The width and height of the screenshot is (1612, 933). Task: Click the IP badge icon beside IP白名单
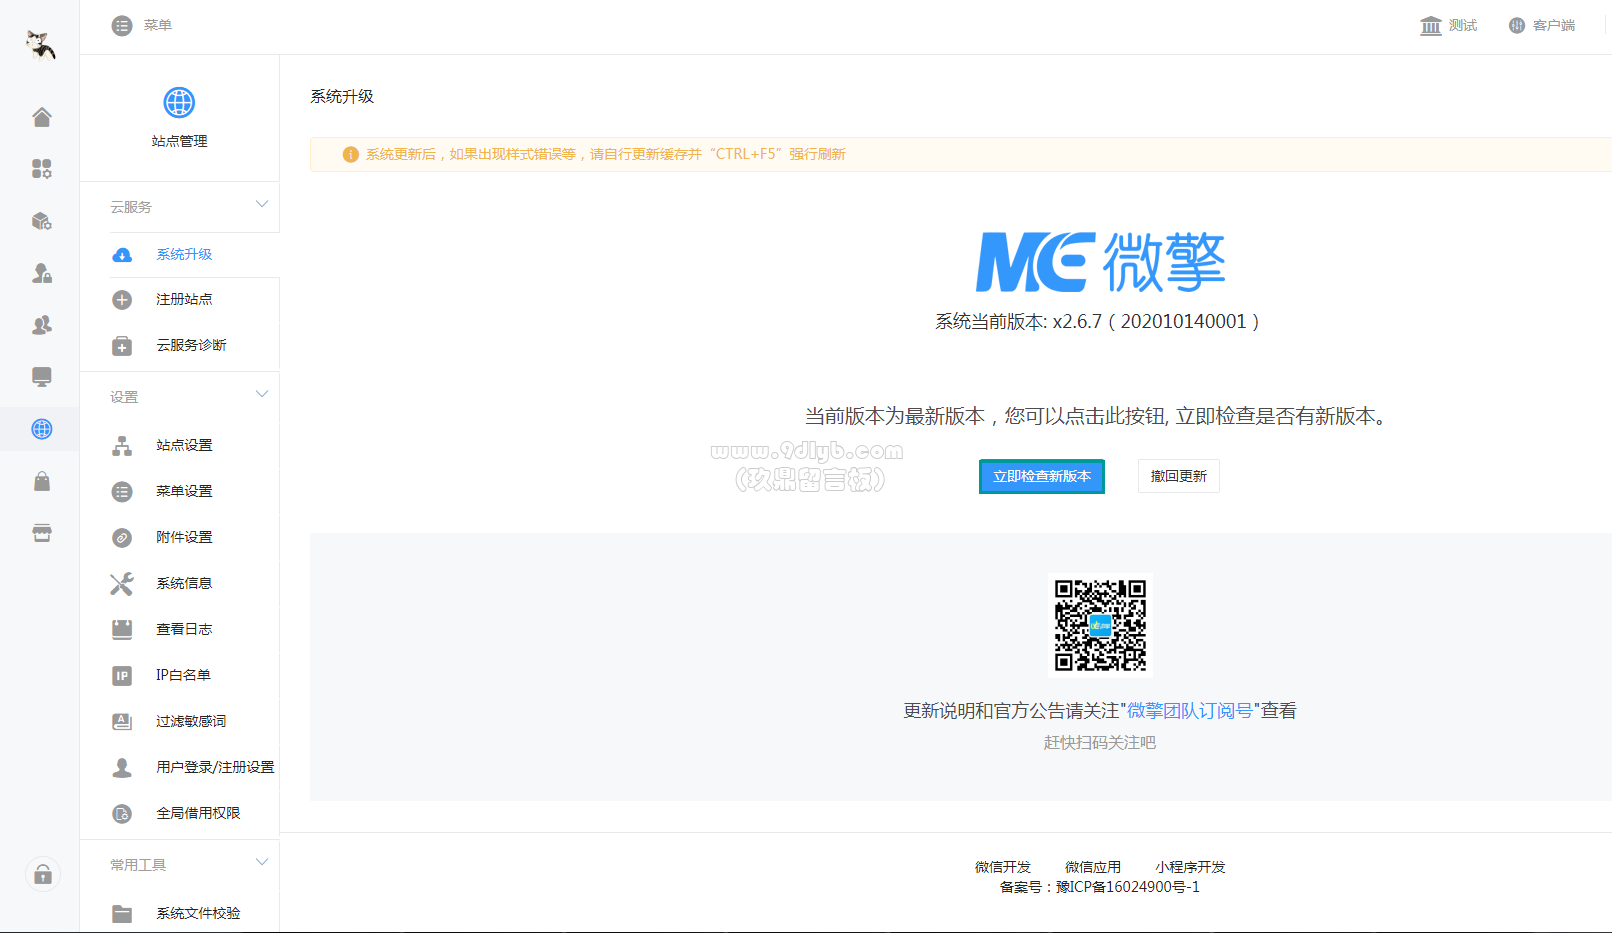point(122,676)
